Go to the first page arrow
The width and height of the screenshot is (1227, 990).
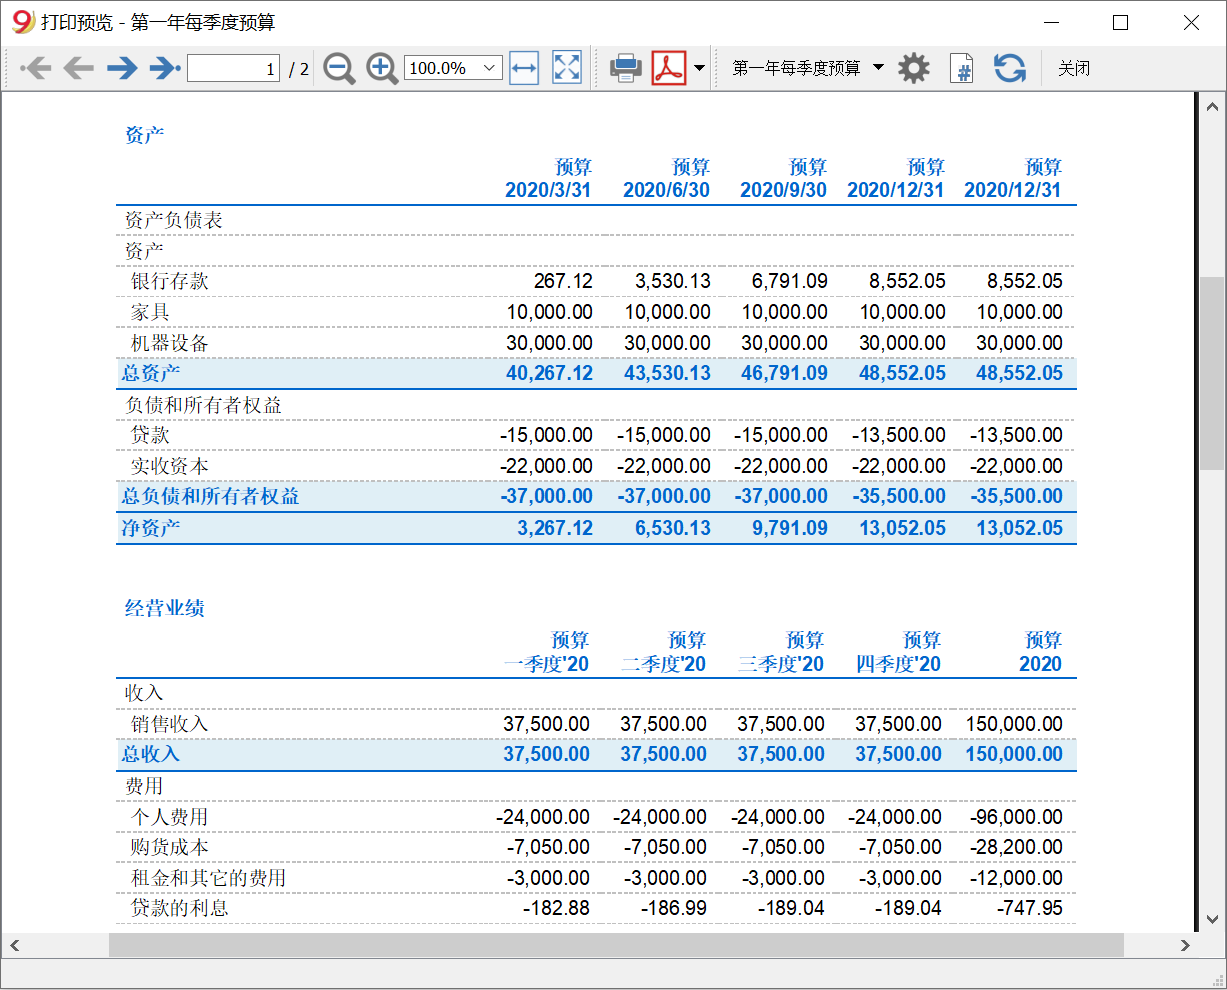point(36,68)
